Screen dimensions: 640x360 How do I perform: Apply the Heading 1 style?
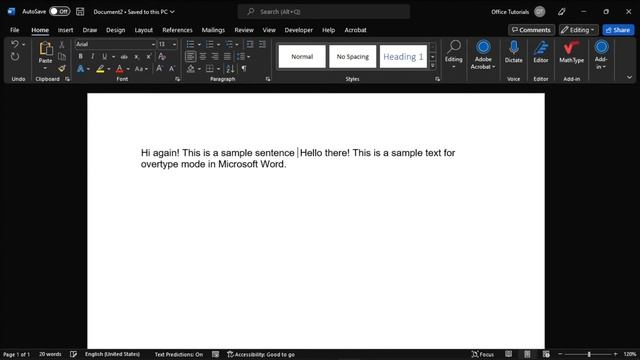[x=403, y=56]
